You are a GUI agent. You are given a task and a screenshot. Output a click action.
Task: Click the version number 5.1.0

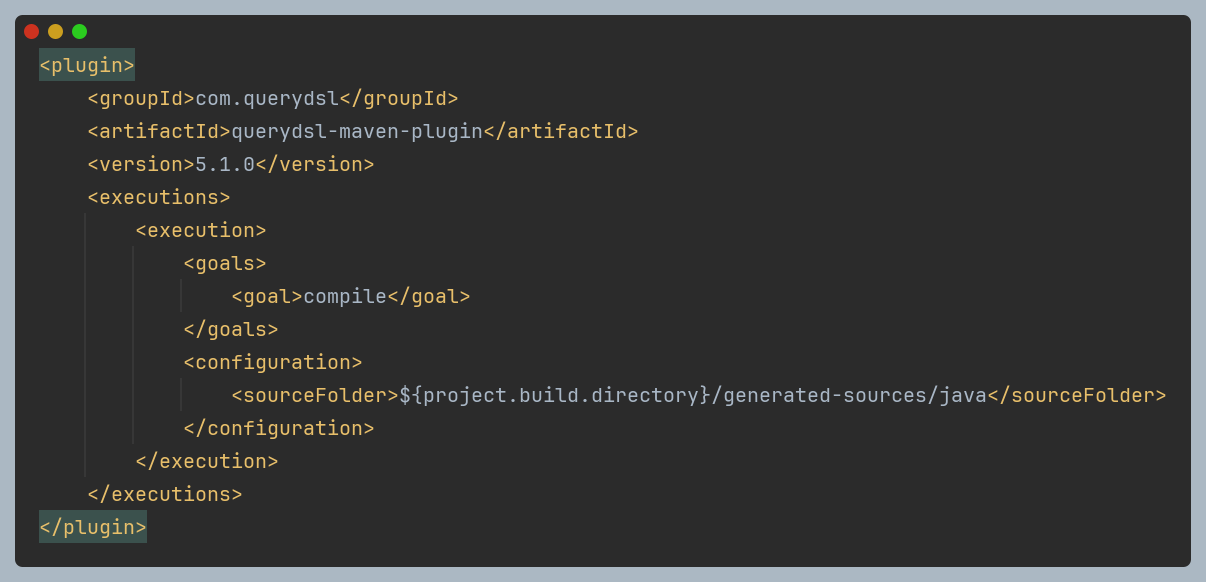point(225,164)
